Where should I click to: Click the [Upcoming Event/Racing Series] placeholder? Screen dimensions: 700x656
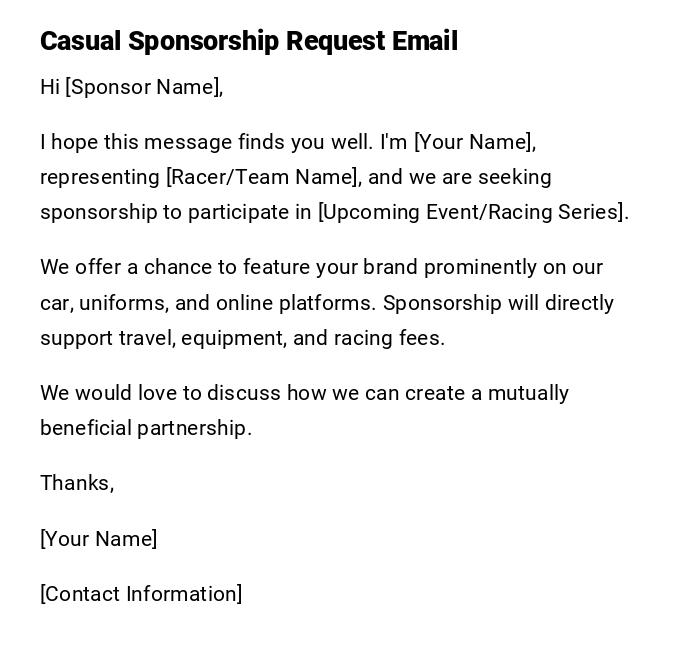(x=471, y=212)
